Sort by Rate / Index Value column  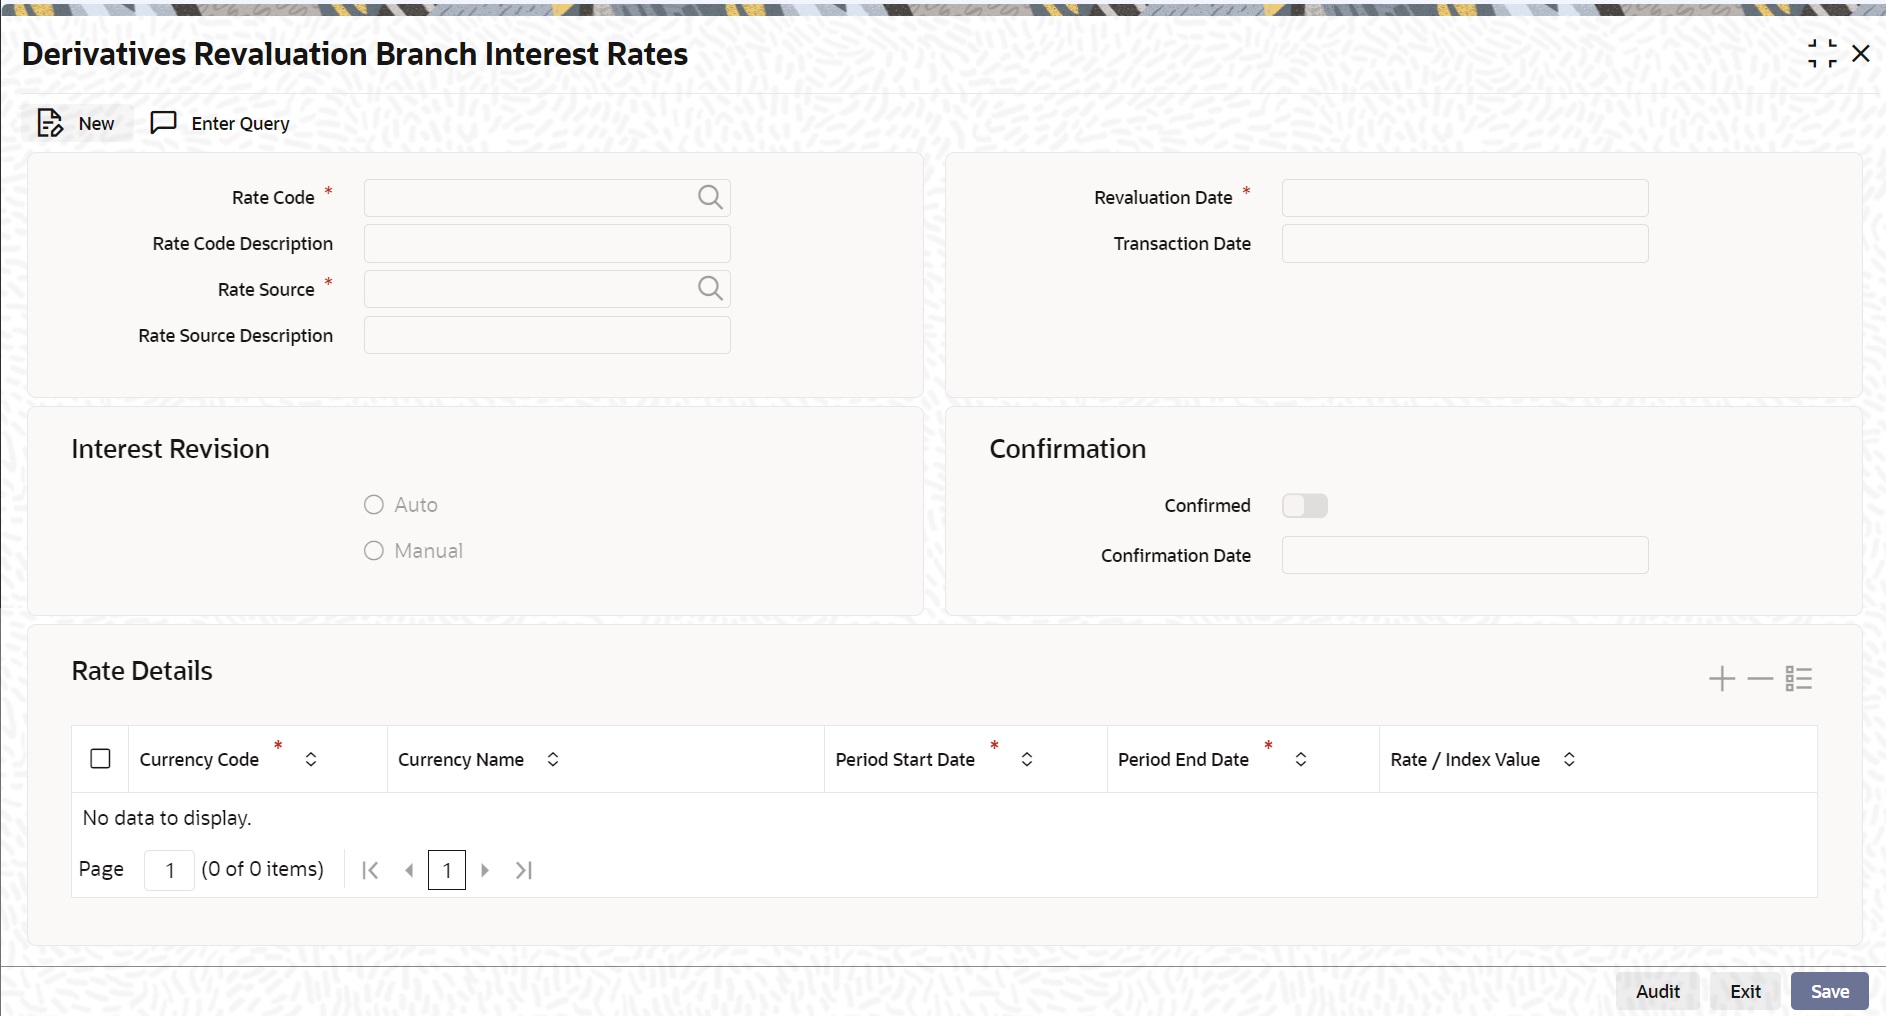(x=1569, y=760)
